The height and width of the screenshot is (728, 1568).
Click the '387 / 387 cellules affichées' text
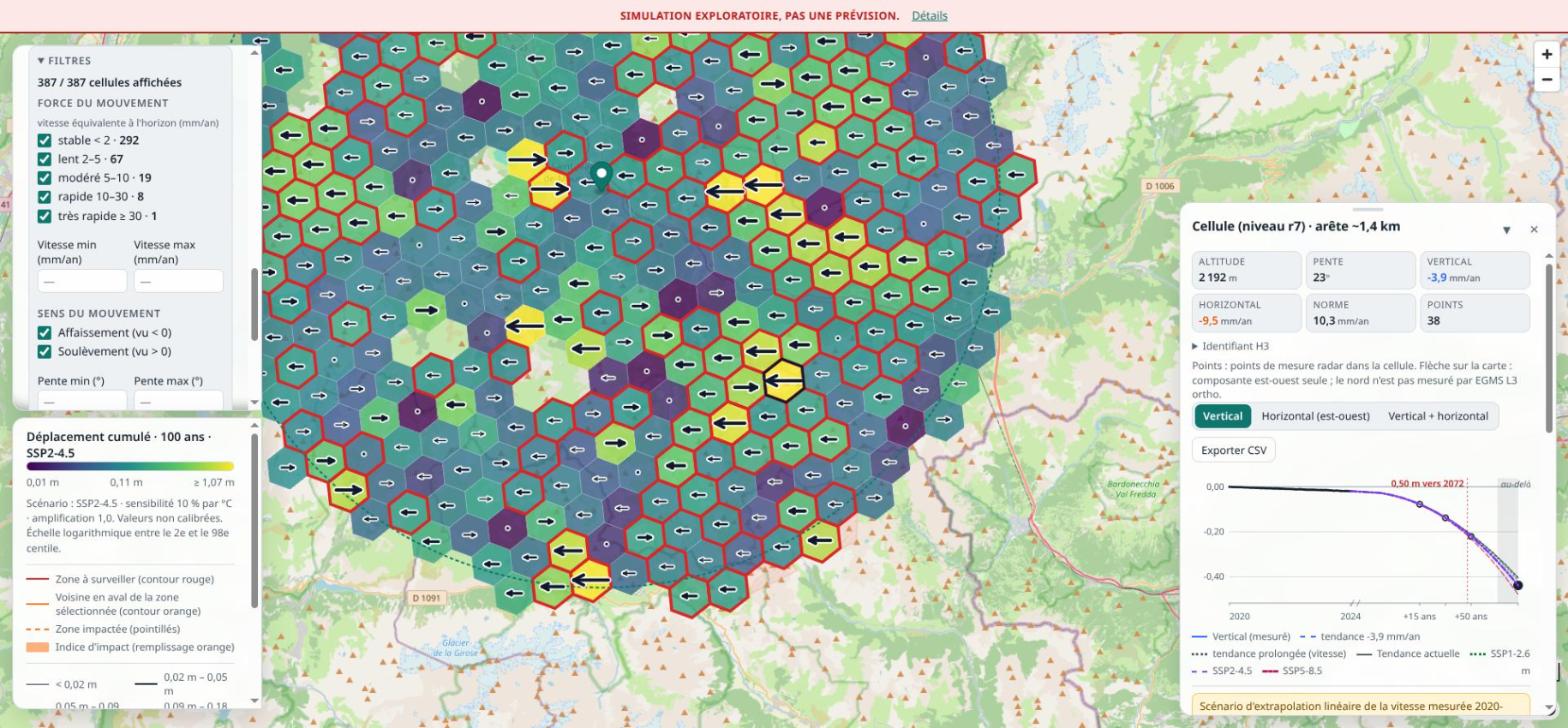point(110,83)
